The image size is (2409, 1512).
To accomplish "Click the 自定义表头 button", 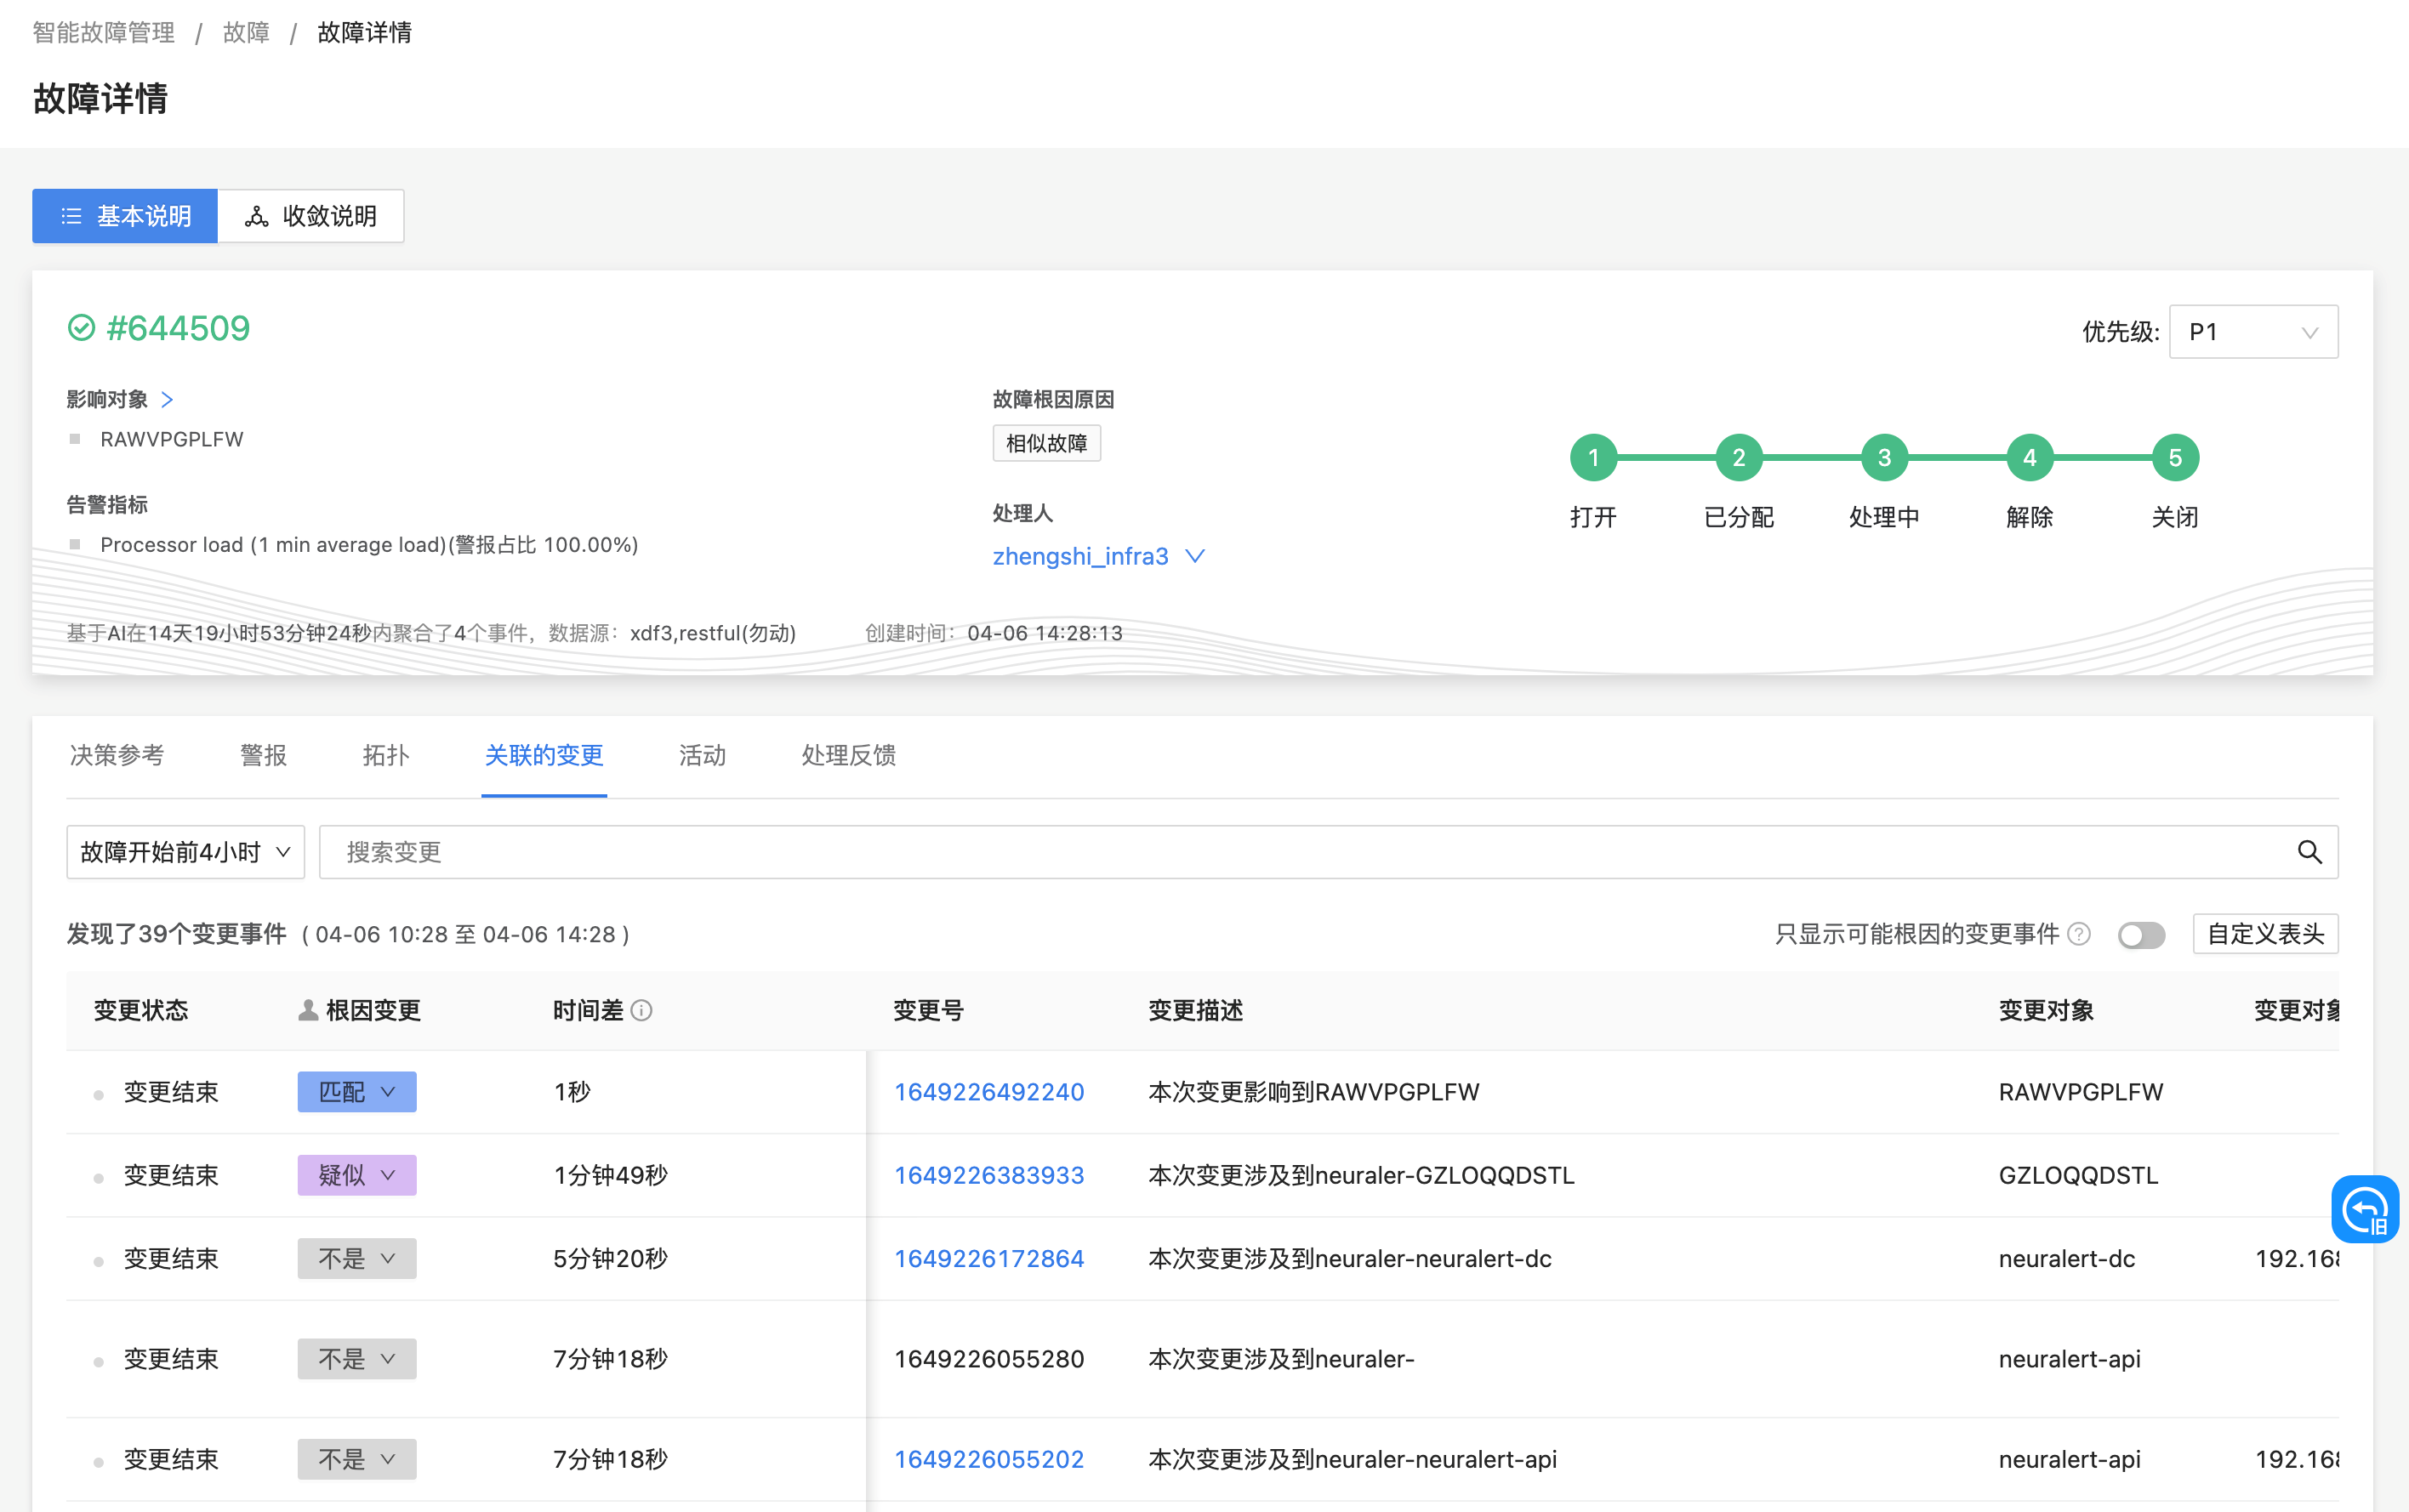I will pos(2265,934).
